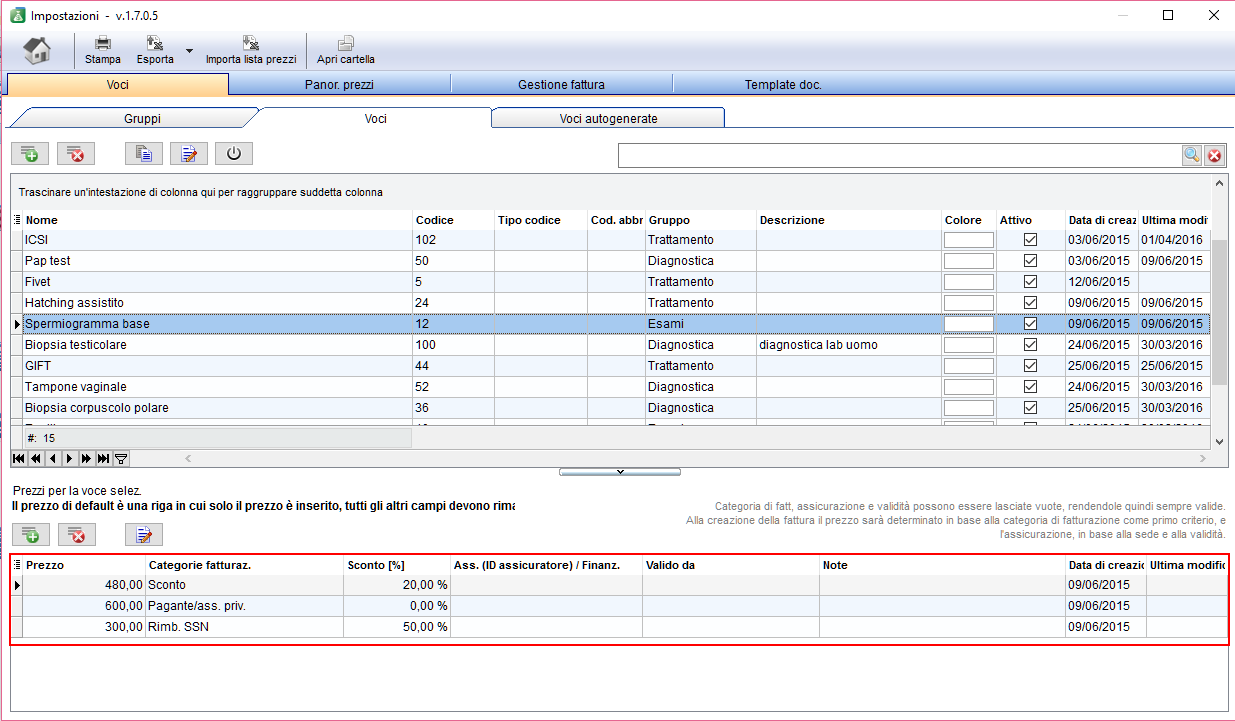Add a new voce with green plus button
This screenshot has height=721, width=1235.
click(x=30, y=153)
